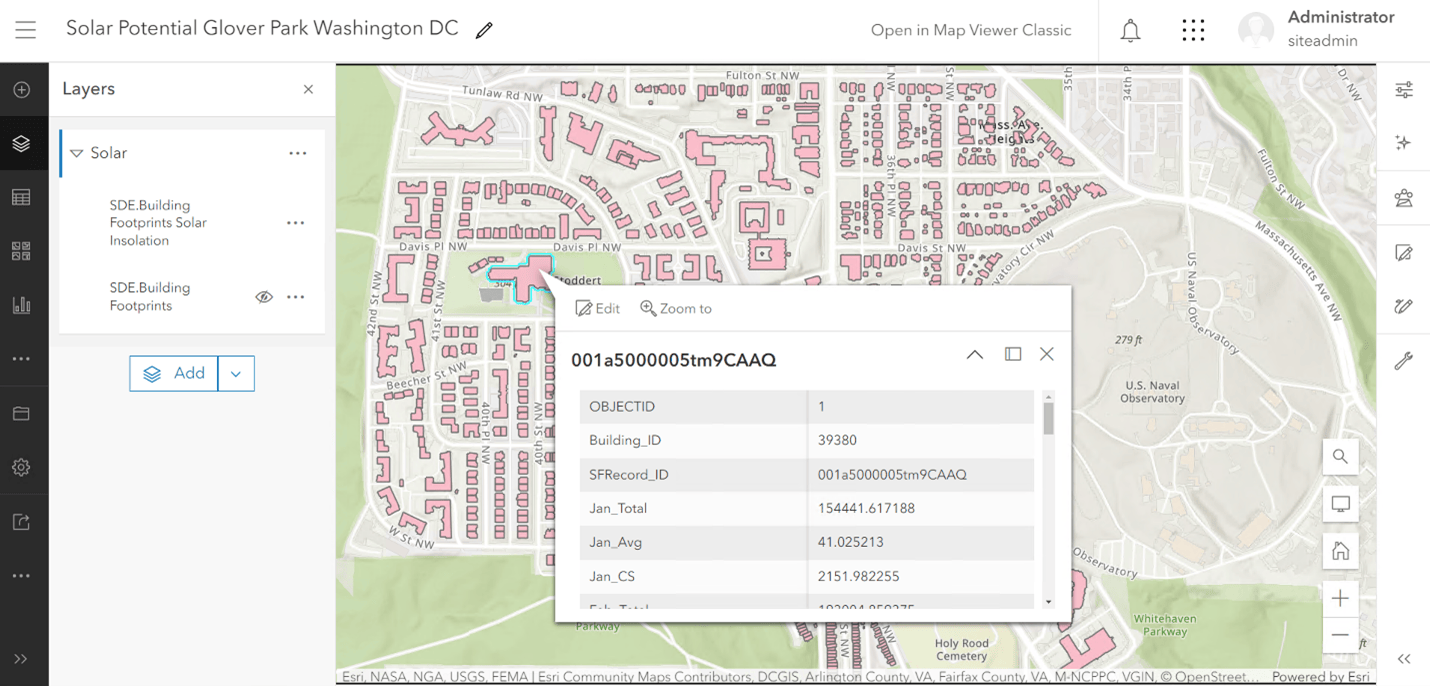
Task: Open Map properties gear icon
Action: 21,467
